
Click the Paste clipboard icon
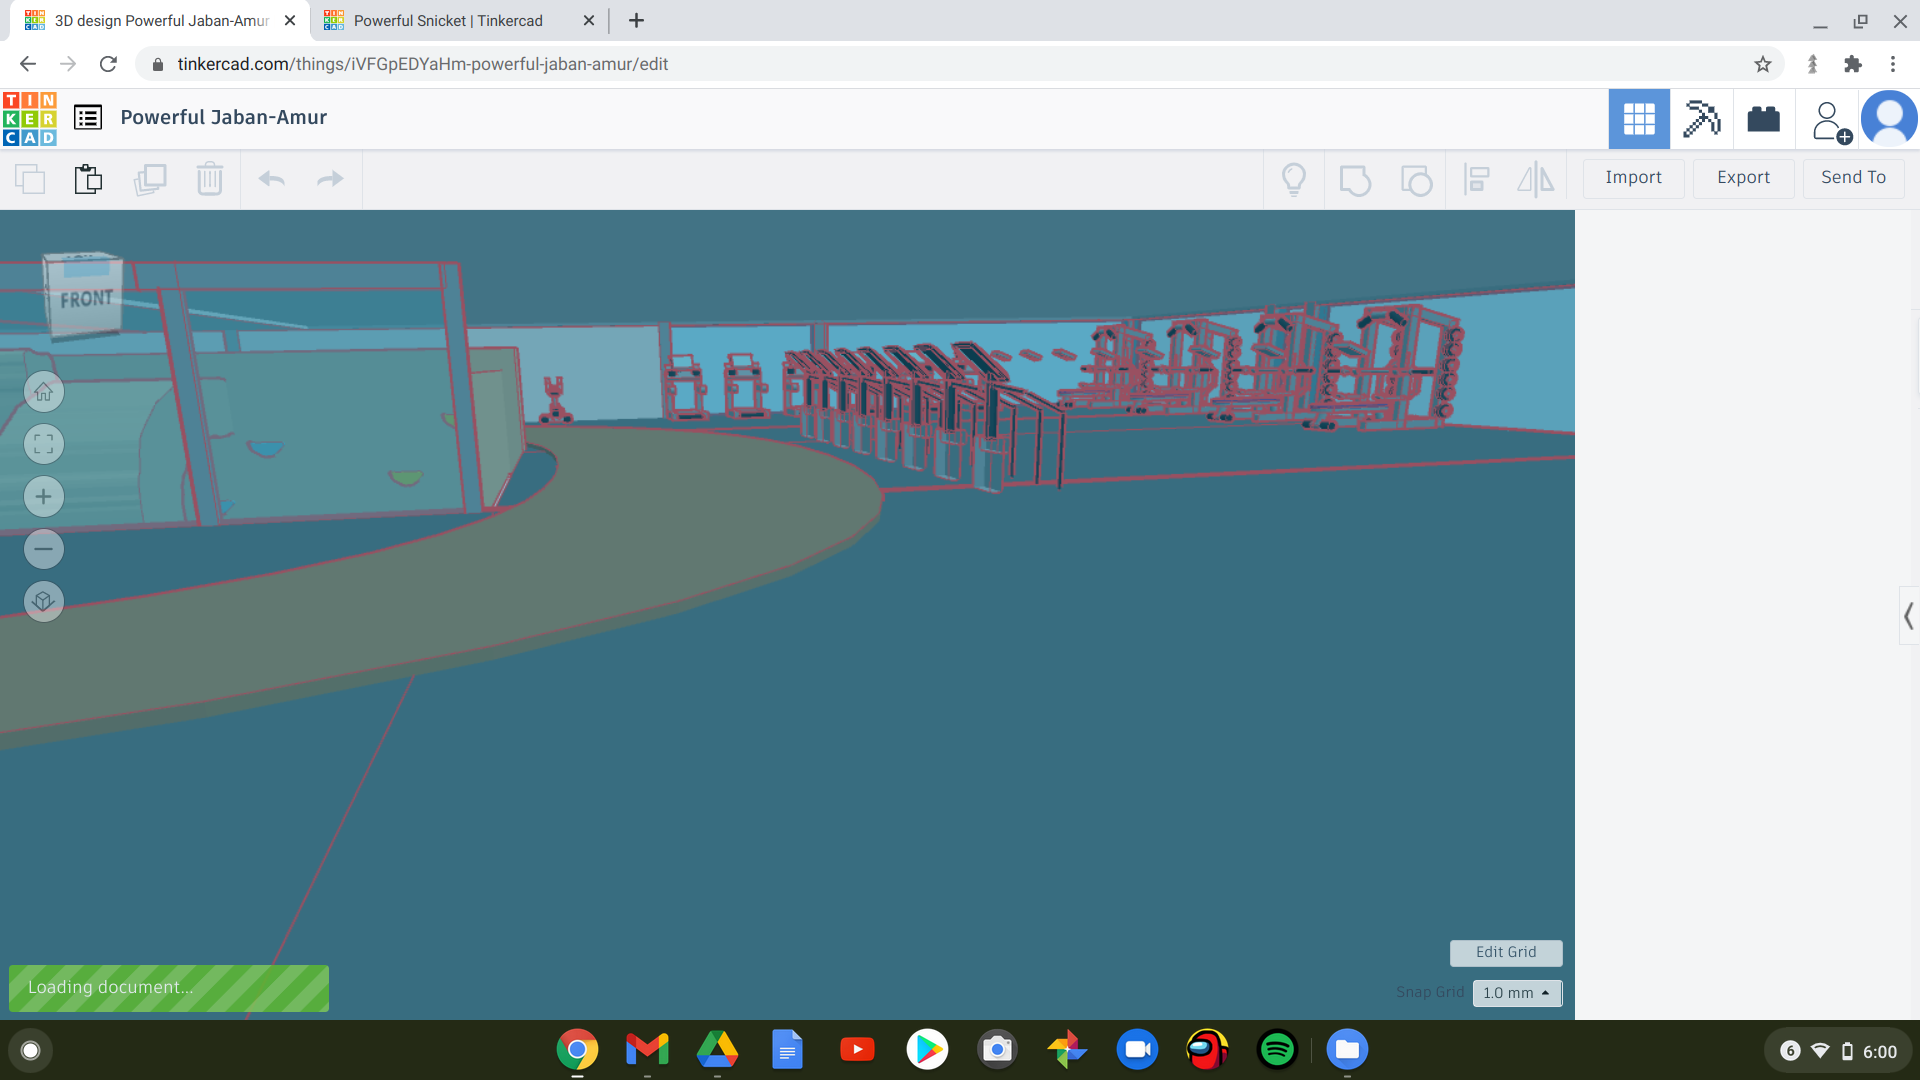(x=88, y=179)
